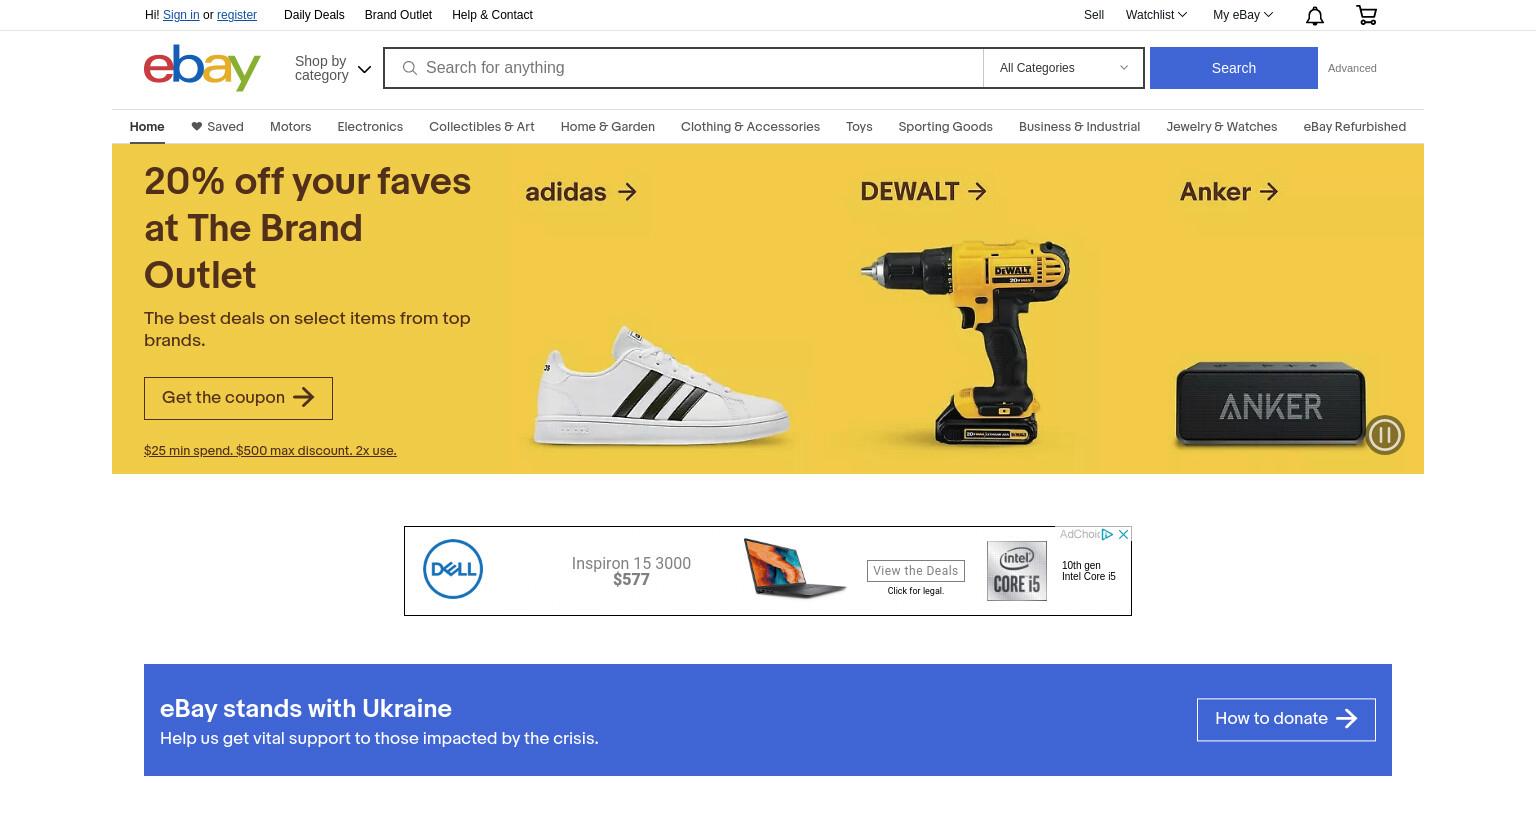1536x824 pixels.
Task: Click the AdChoices icon on Dell ad
Action: (1107, 534)
